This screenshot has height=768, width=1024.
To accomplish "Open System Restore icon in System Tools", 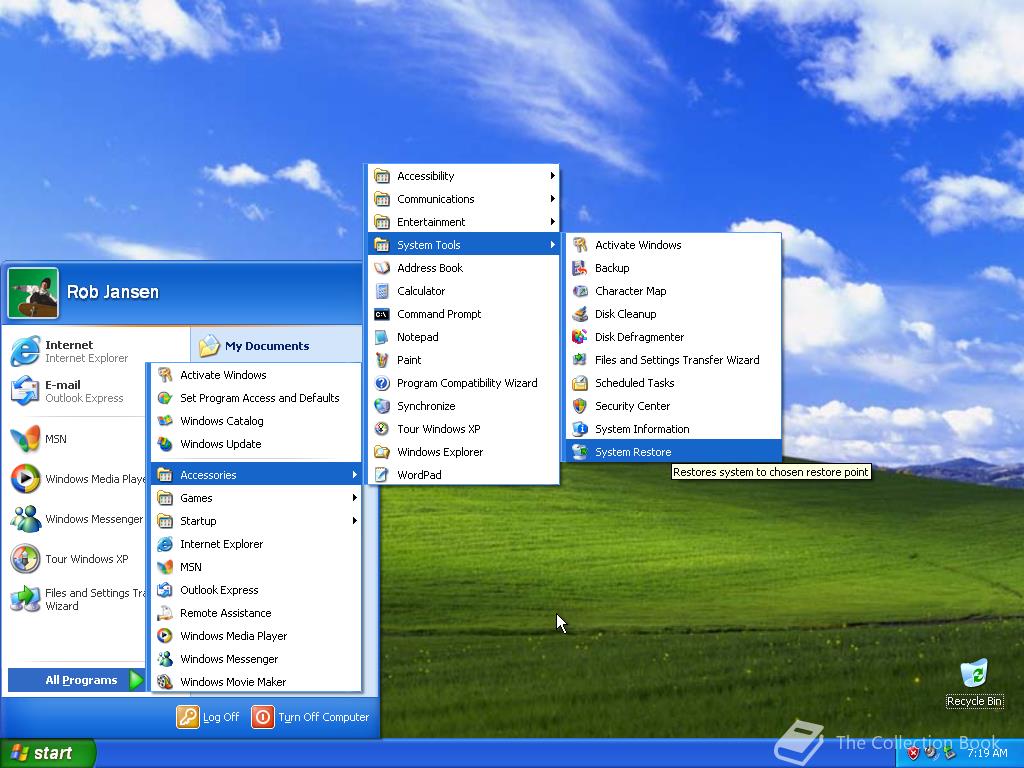I will [x=579, y=452].
